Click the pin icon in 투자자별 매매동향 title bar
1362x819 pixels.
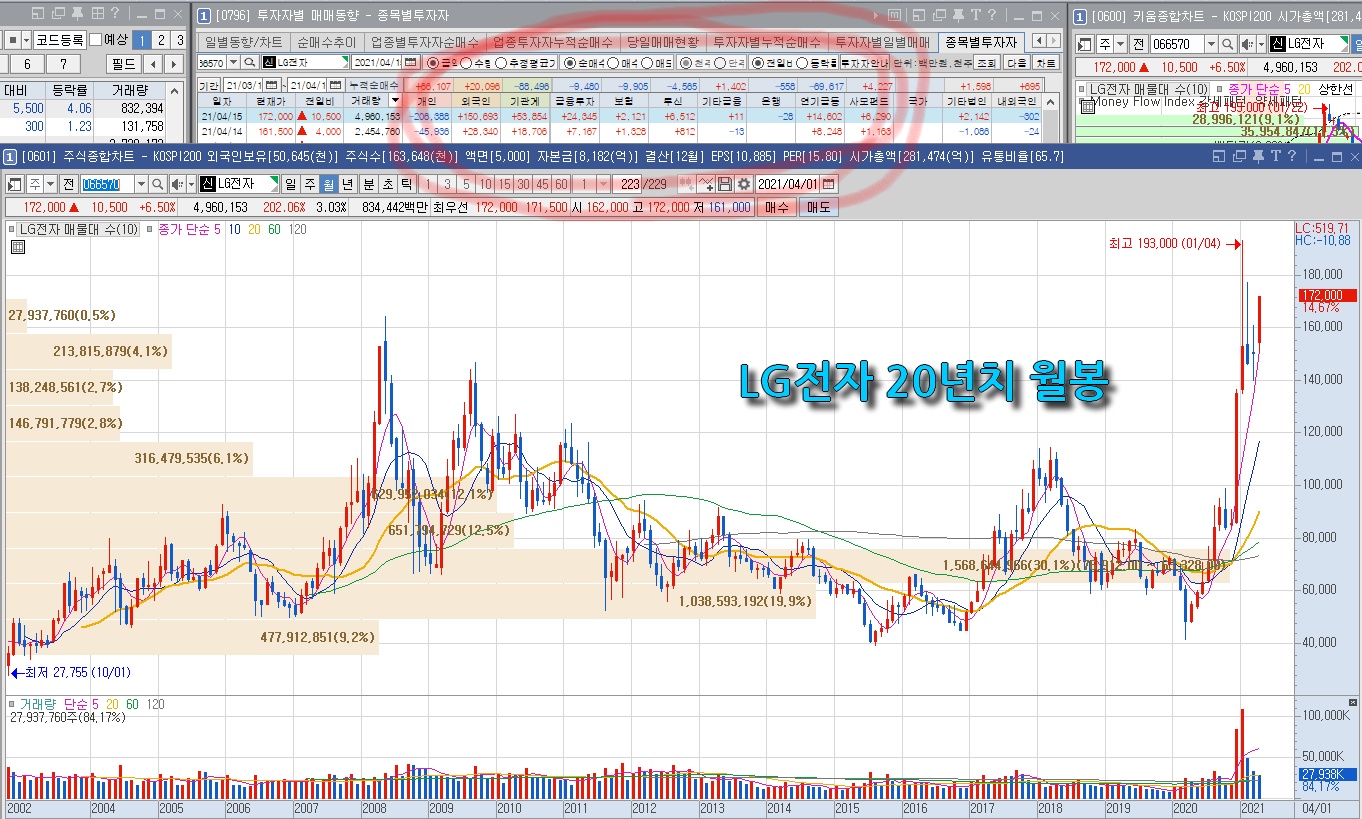tap(957, 15)
